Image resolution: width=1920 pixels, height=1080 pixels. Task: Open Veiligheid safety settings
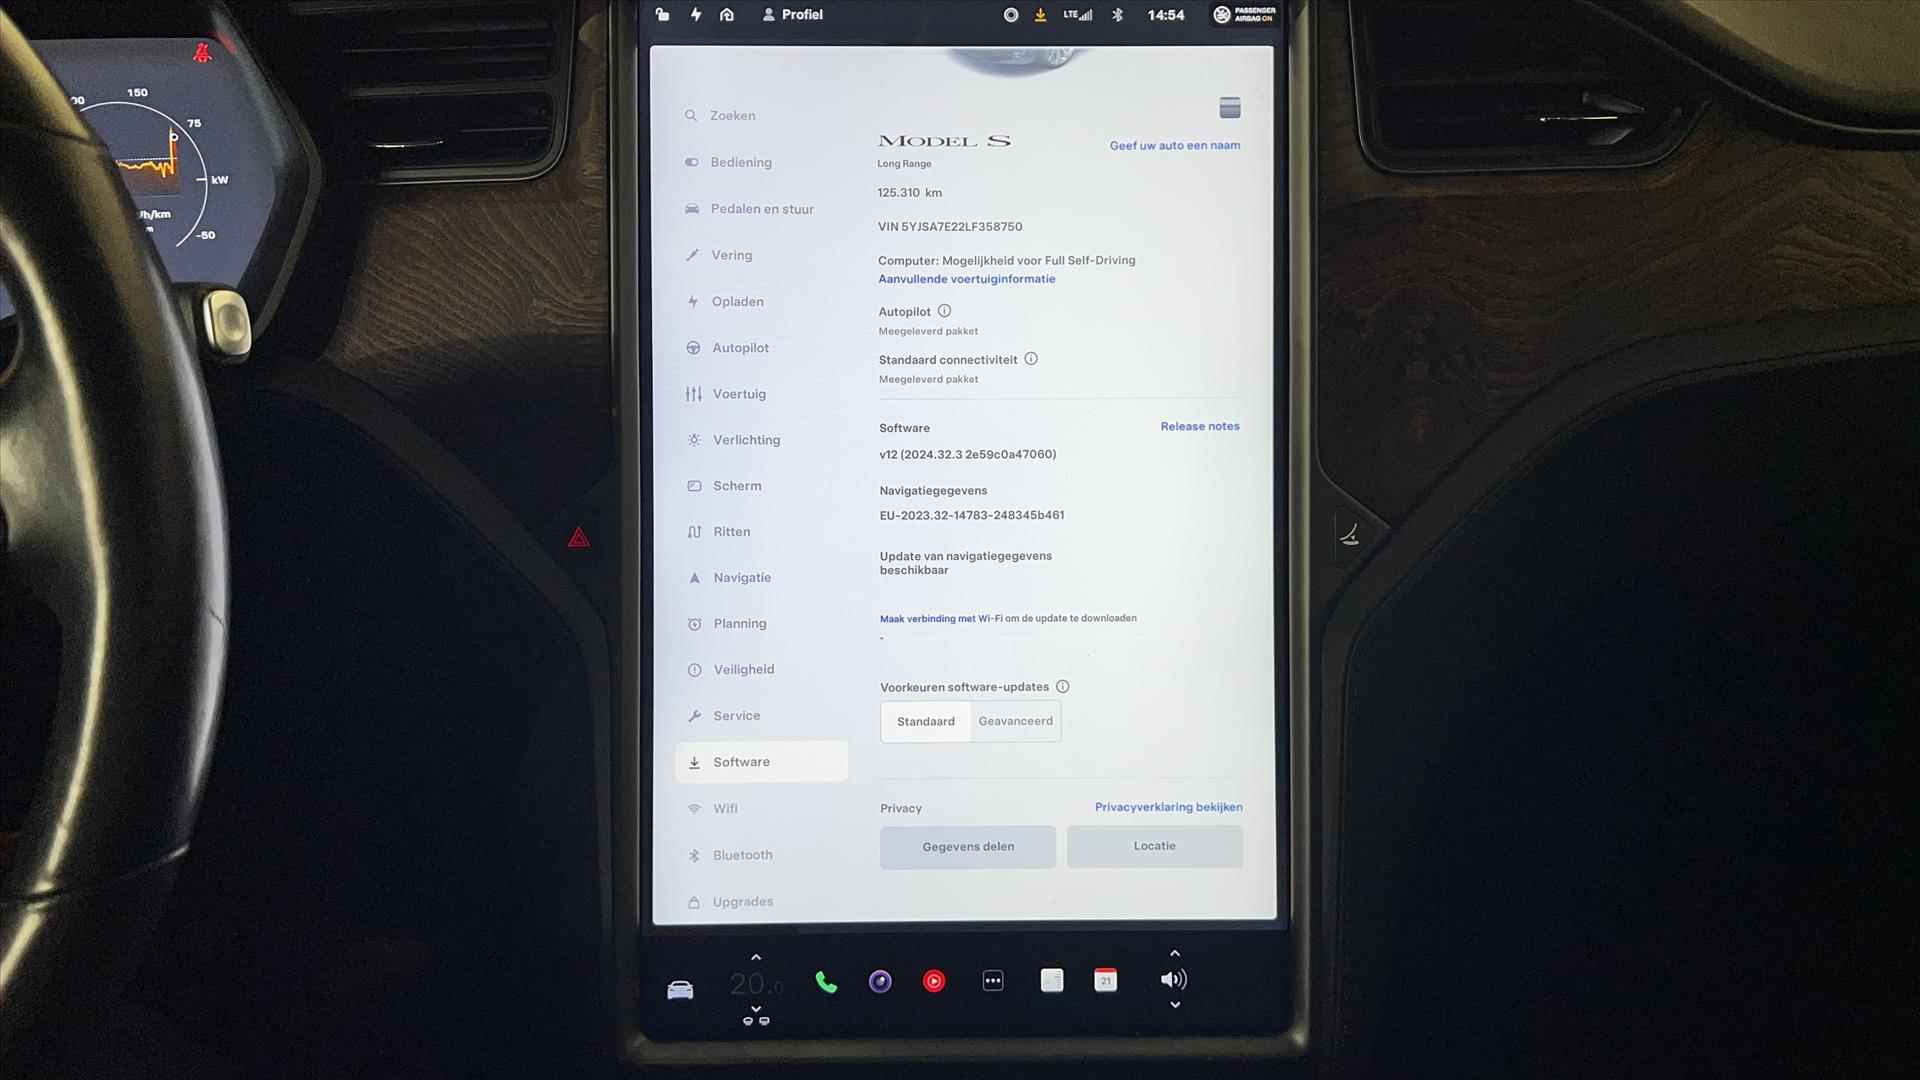point(742,669)
